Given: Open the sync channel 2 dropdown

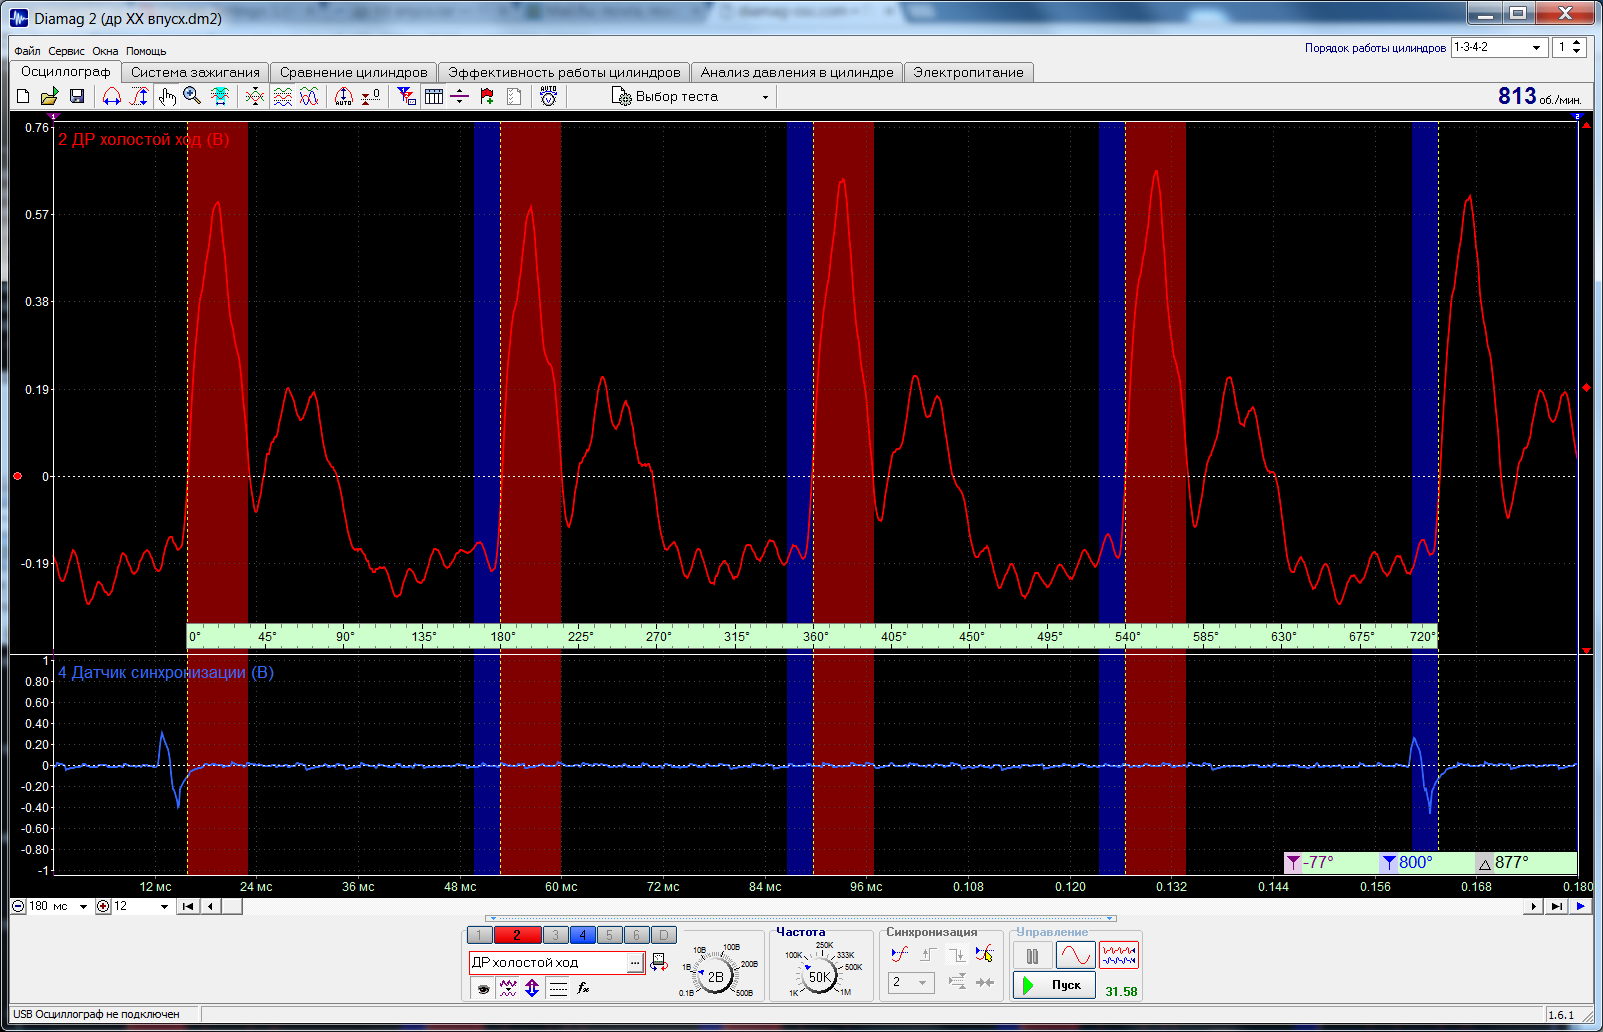Looking at the screenshot, I should [911, 982].
